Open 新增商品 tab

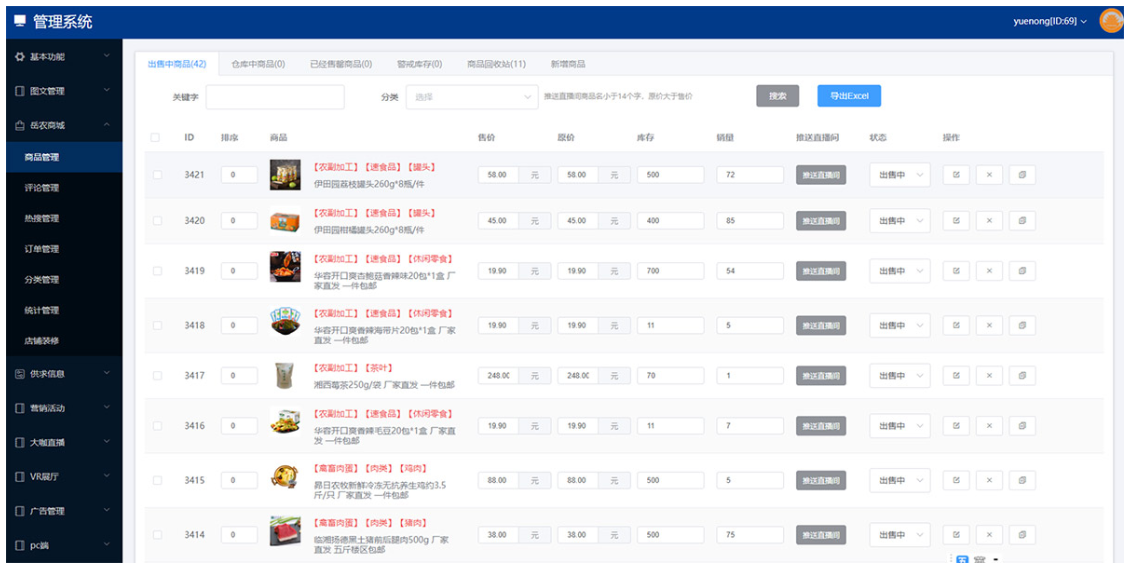point(567,64)
